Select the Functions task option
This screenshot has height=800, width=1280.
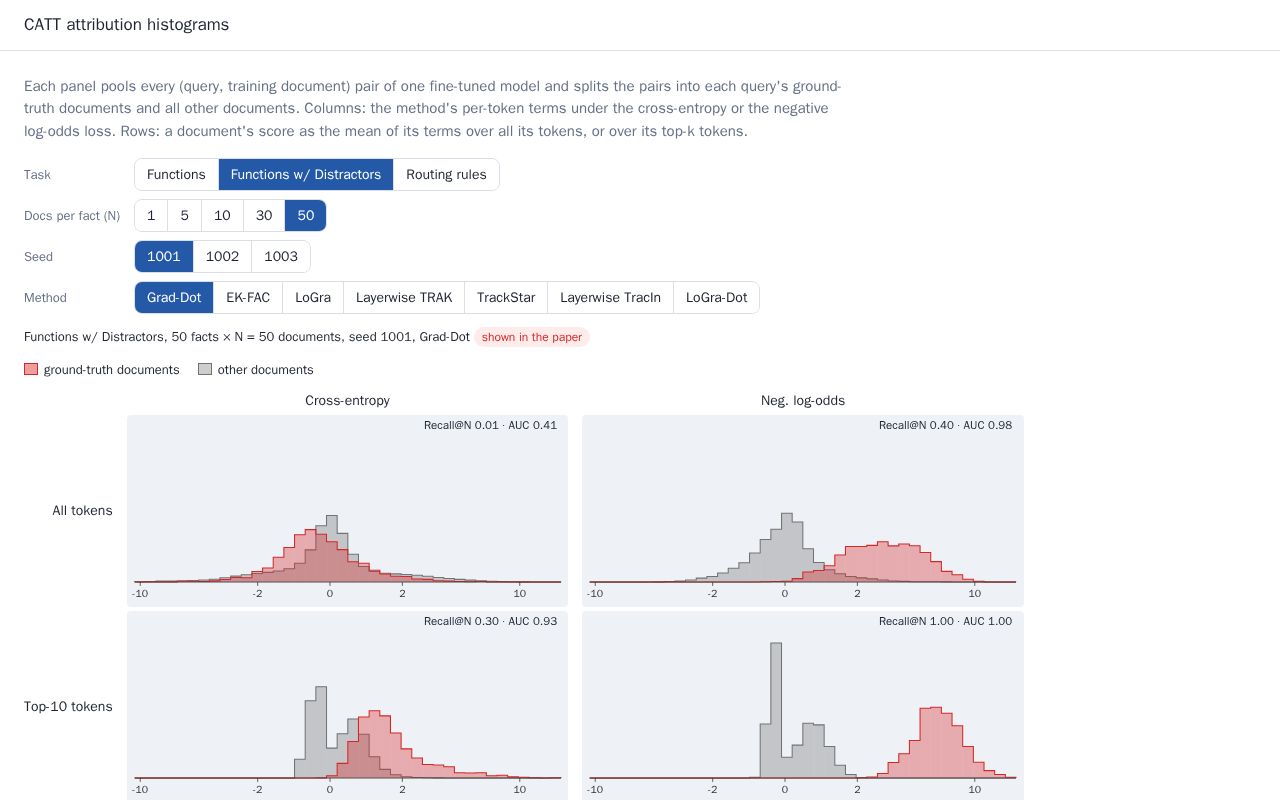point(176,174)
